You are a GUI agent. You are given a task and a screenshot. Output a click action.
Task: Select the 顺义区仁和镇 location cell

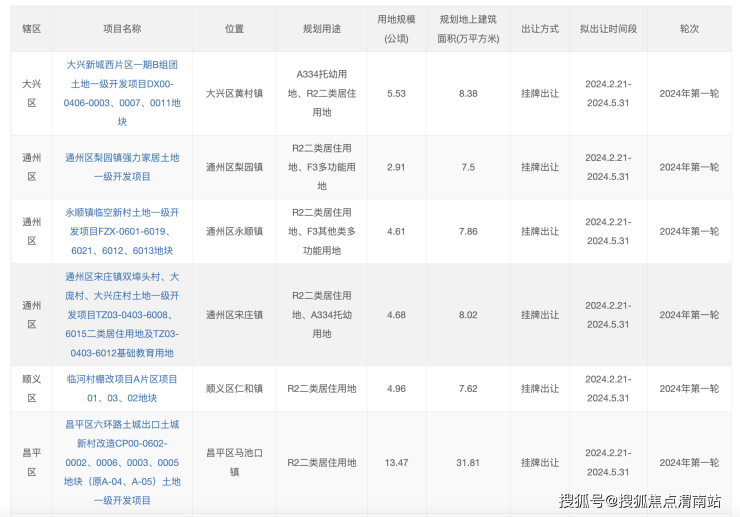pos(234,389)
